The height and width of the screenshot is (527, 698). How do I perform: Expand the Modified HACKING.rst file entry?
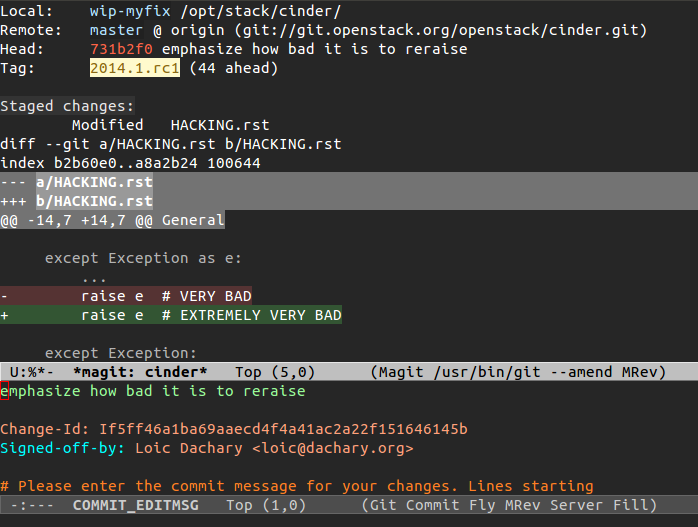point(170,125)
